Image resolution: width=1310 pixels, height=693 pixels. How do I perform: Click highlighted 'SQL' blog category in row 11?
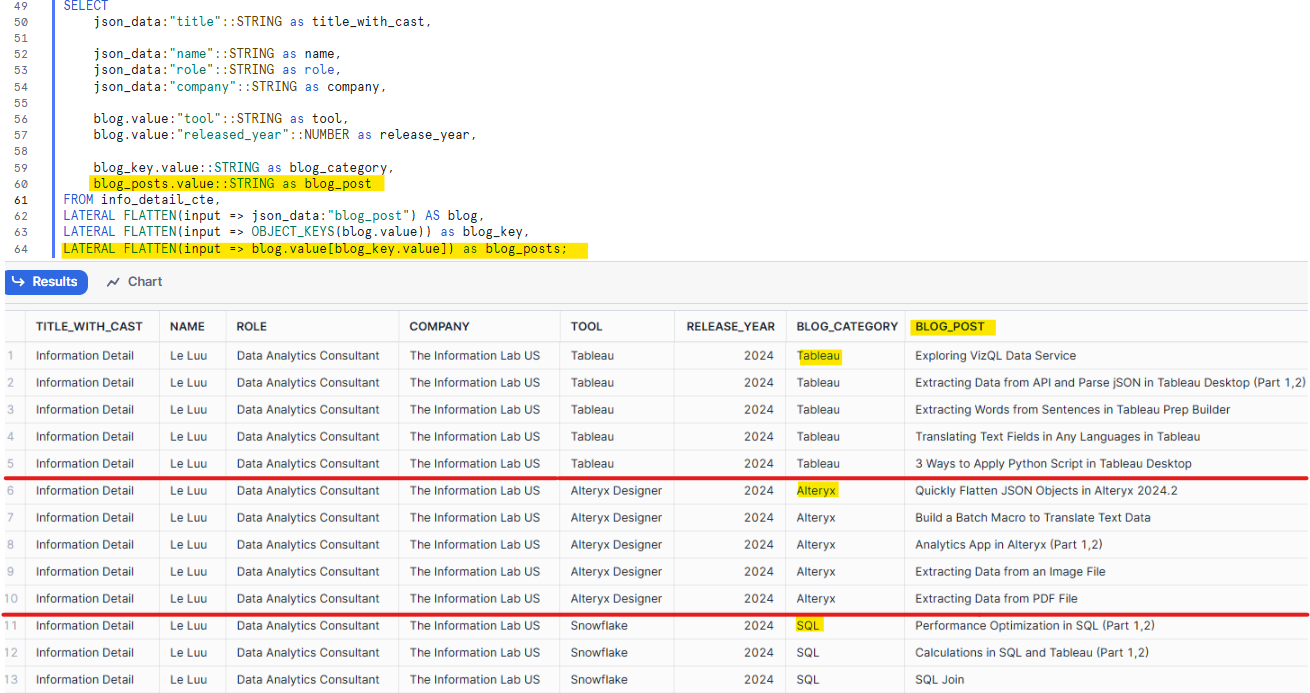[809, 626]
